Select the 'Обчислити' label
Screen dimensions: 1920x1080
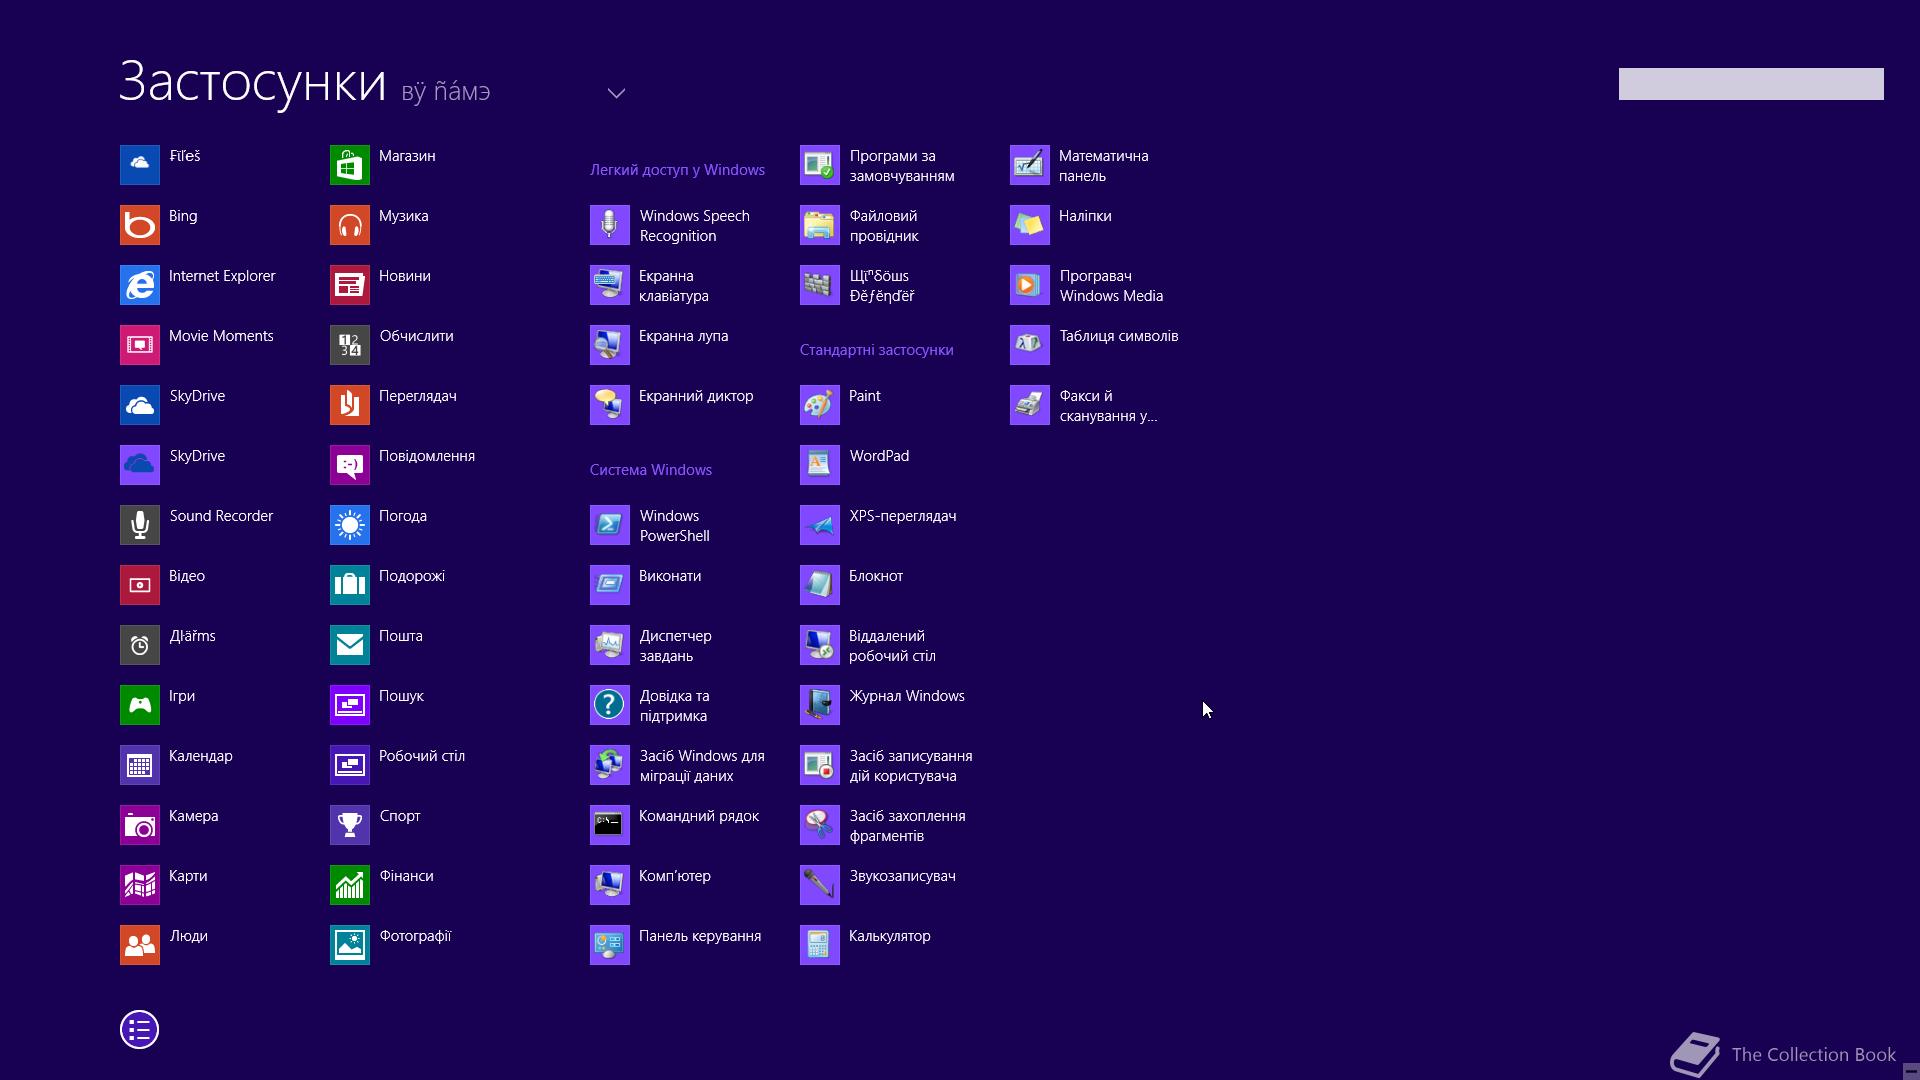[x=417, y=336]
